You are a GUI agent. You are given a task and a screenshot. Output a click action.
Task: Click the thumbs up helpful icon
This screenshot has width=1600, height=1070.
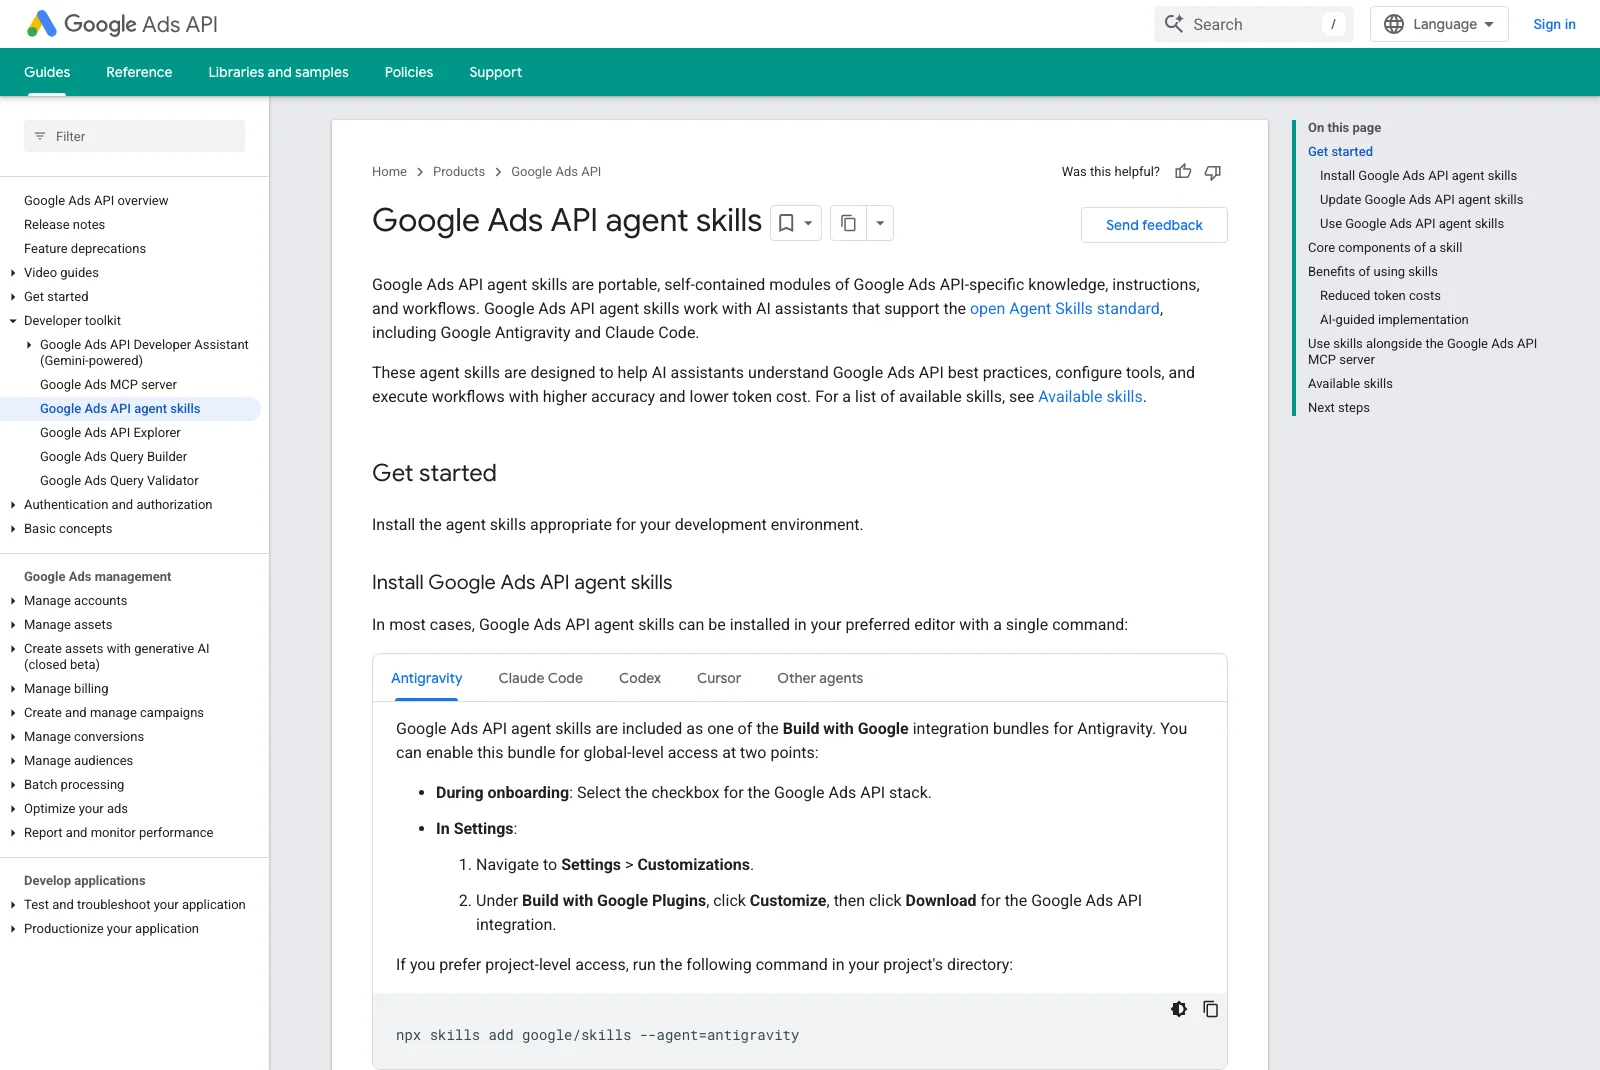[1183, 172]
